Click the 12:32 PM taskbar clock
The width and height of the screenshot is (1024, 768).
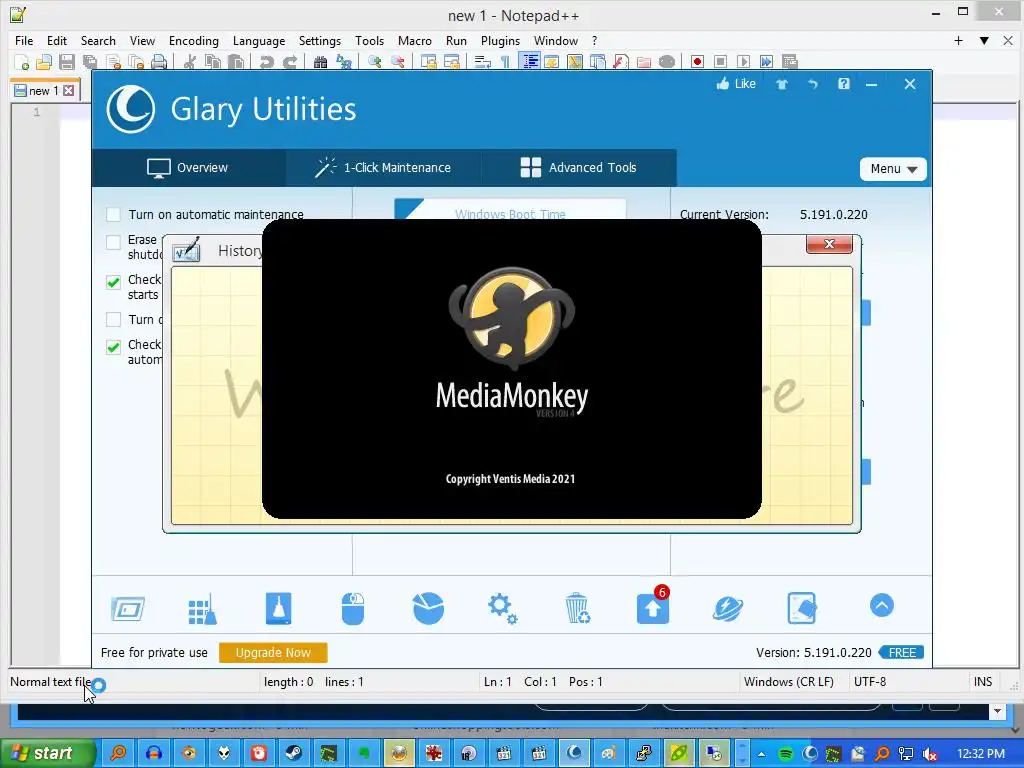pos(981,754)
